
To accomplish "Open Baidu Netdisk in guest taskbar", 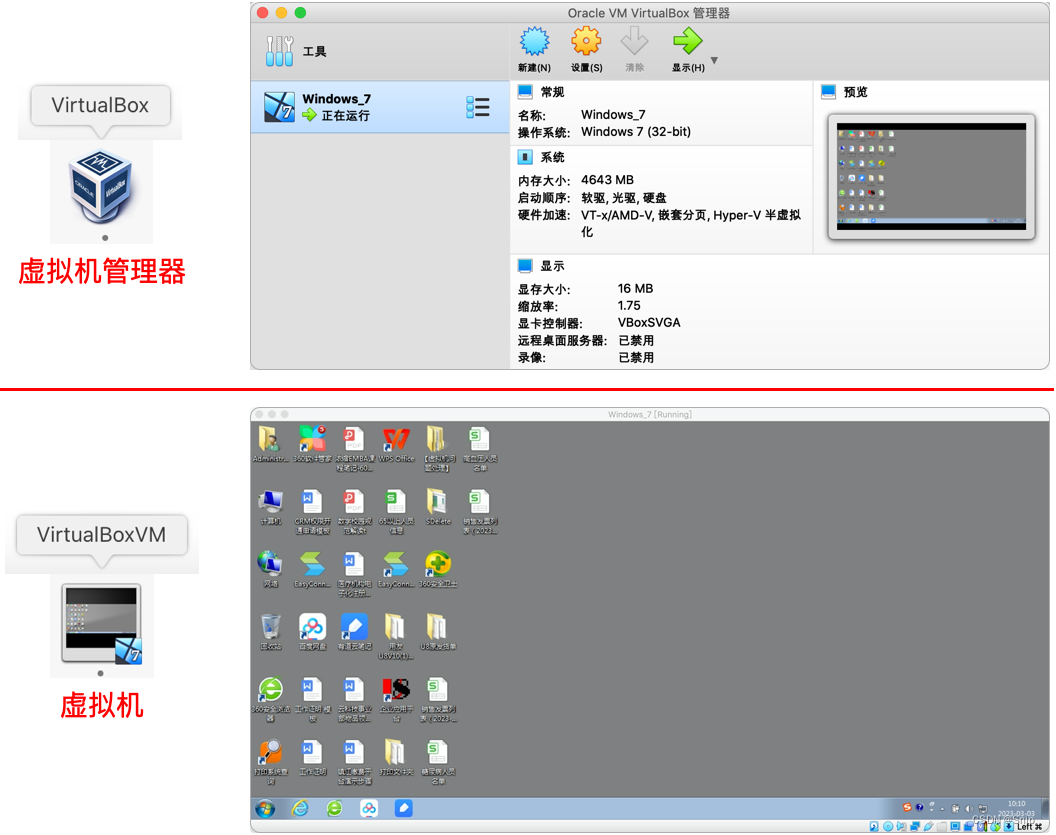I will coord(369,808).
